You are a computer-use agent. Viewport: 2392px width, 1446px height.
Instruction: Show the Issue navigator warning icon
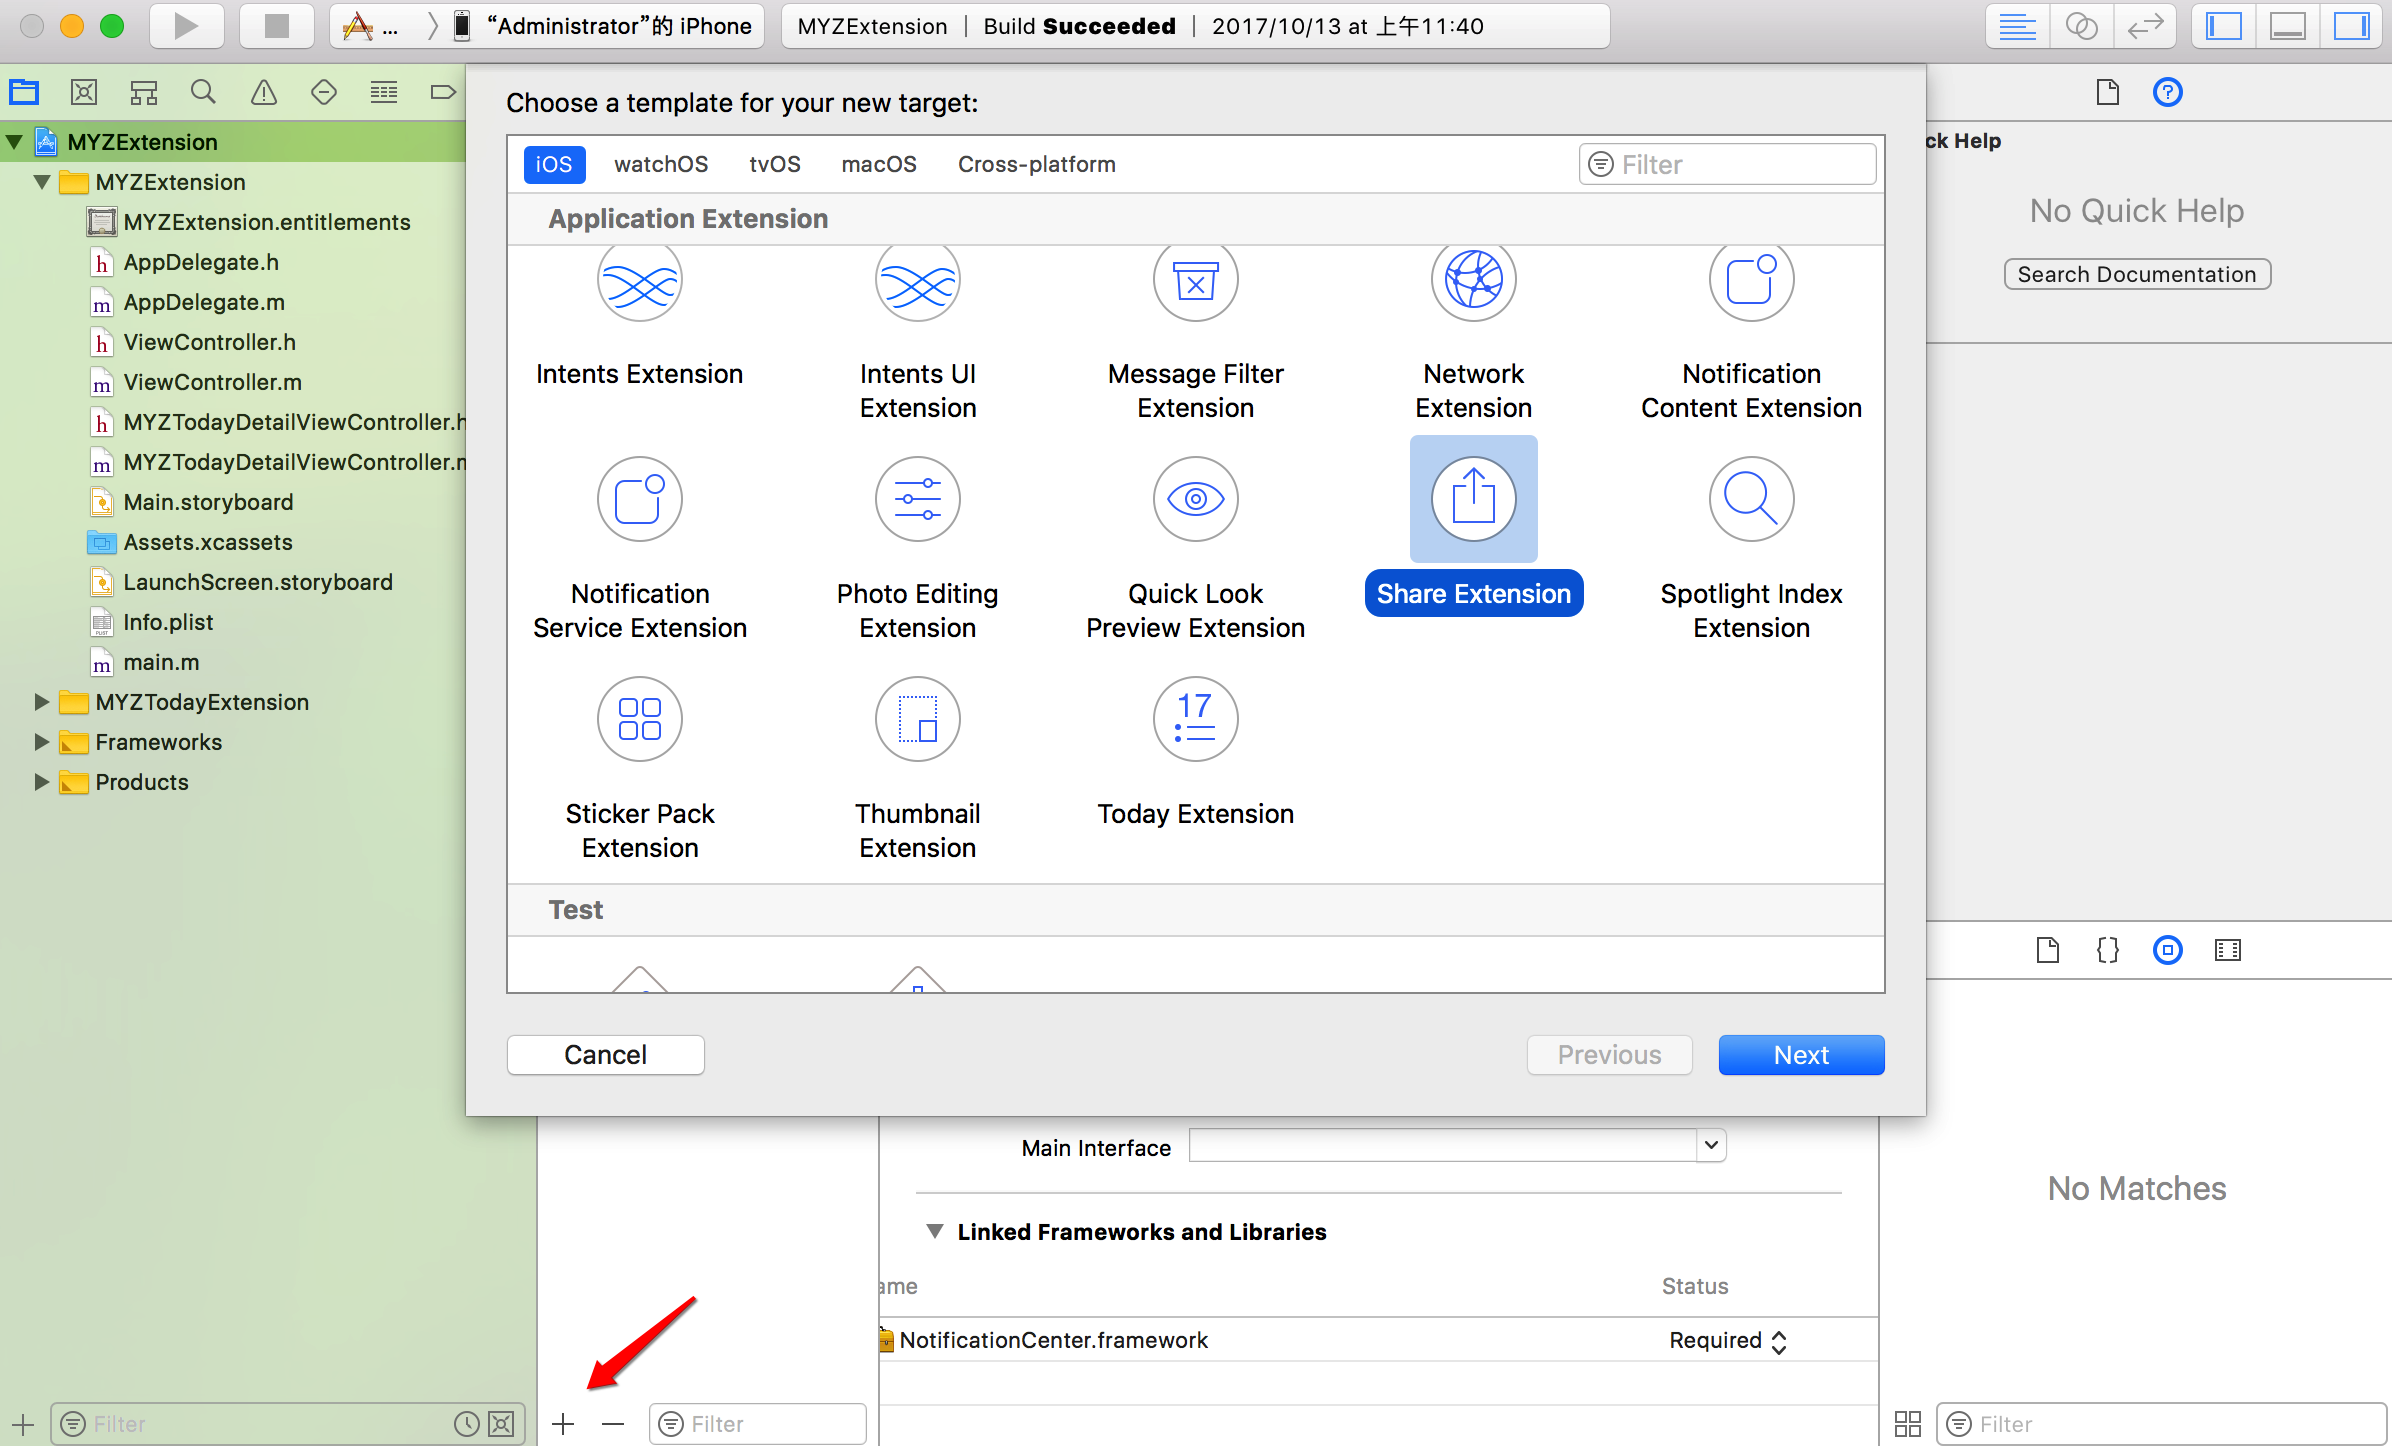point(263,93)
